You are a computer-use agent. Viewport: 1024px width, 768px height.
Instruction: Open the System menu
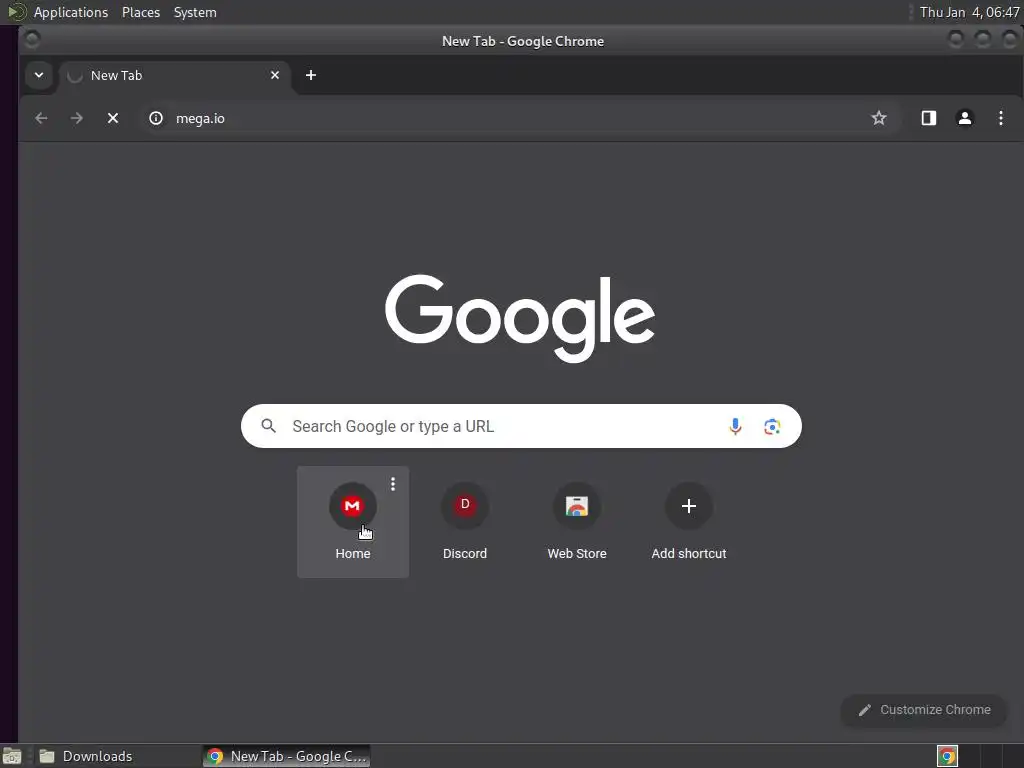(195, 12)
